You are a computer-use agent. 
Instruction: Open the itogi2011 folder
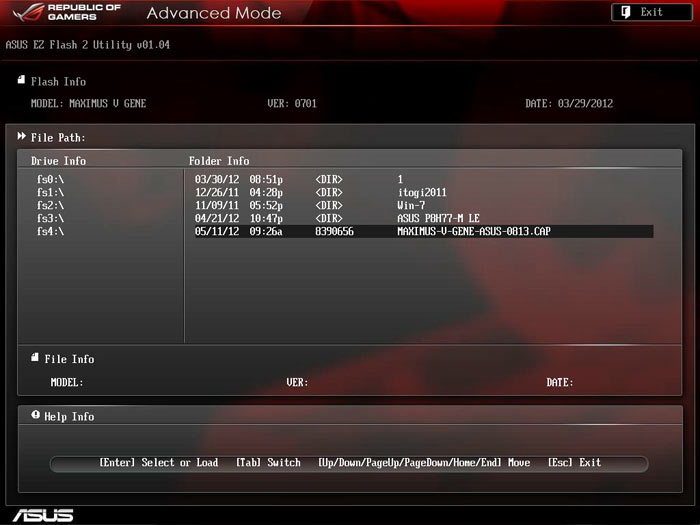424,192
